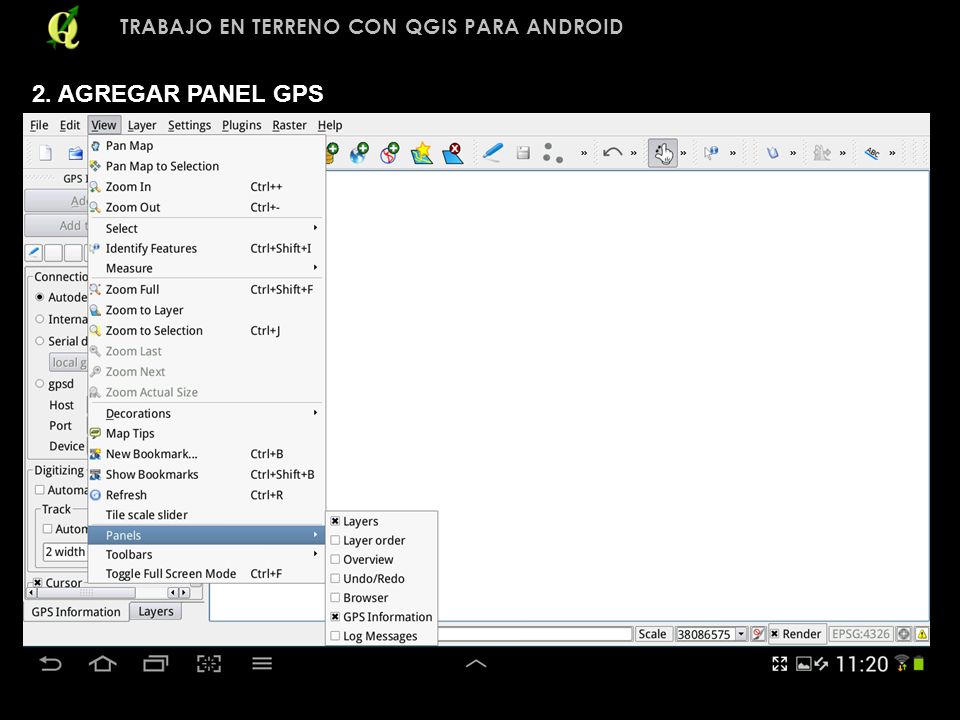
Task: Click the CRS status globe icon
Action: click(904, 634)
